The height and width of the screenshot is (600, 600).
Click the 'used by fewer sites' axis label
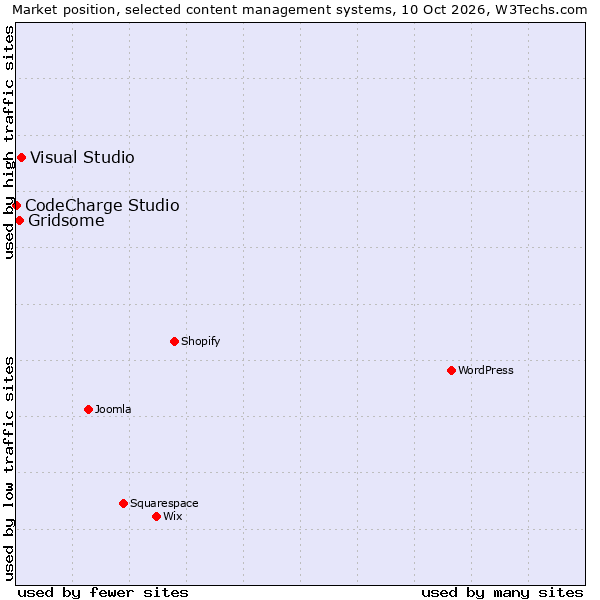point(103,593)
